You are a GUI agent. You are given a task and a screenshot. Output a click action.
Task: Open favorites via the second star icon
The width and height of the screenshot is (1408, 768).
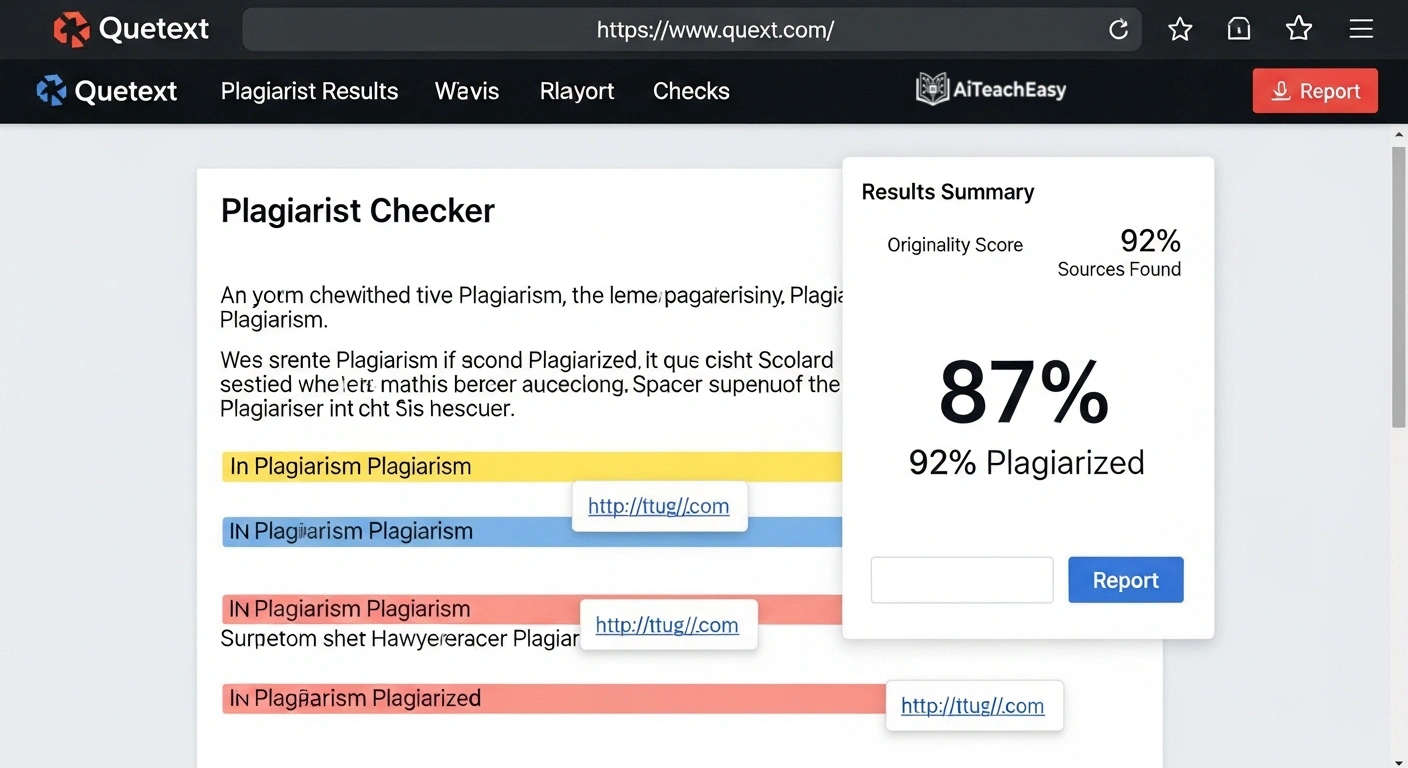[x=1298, y=28]
